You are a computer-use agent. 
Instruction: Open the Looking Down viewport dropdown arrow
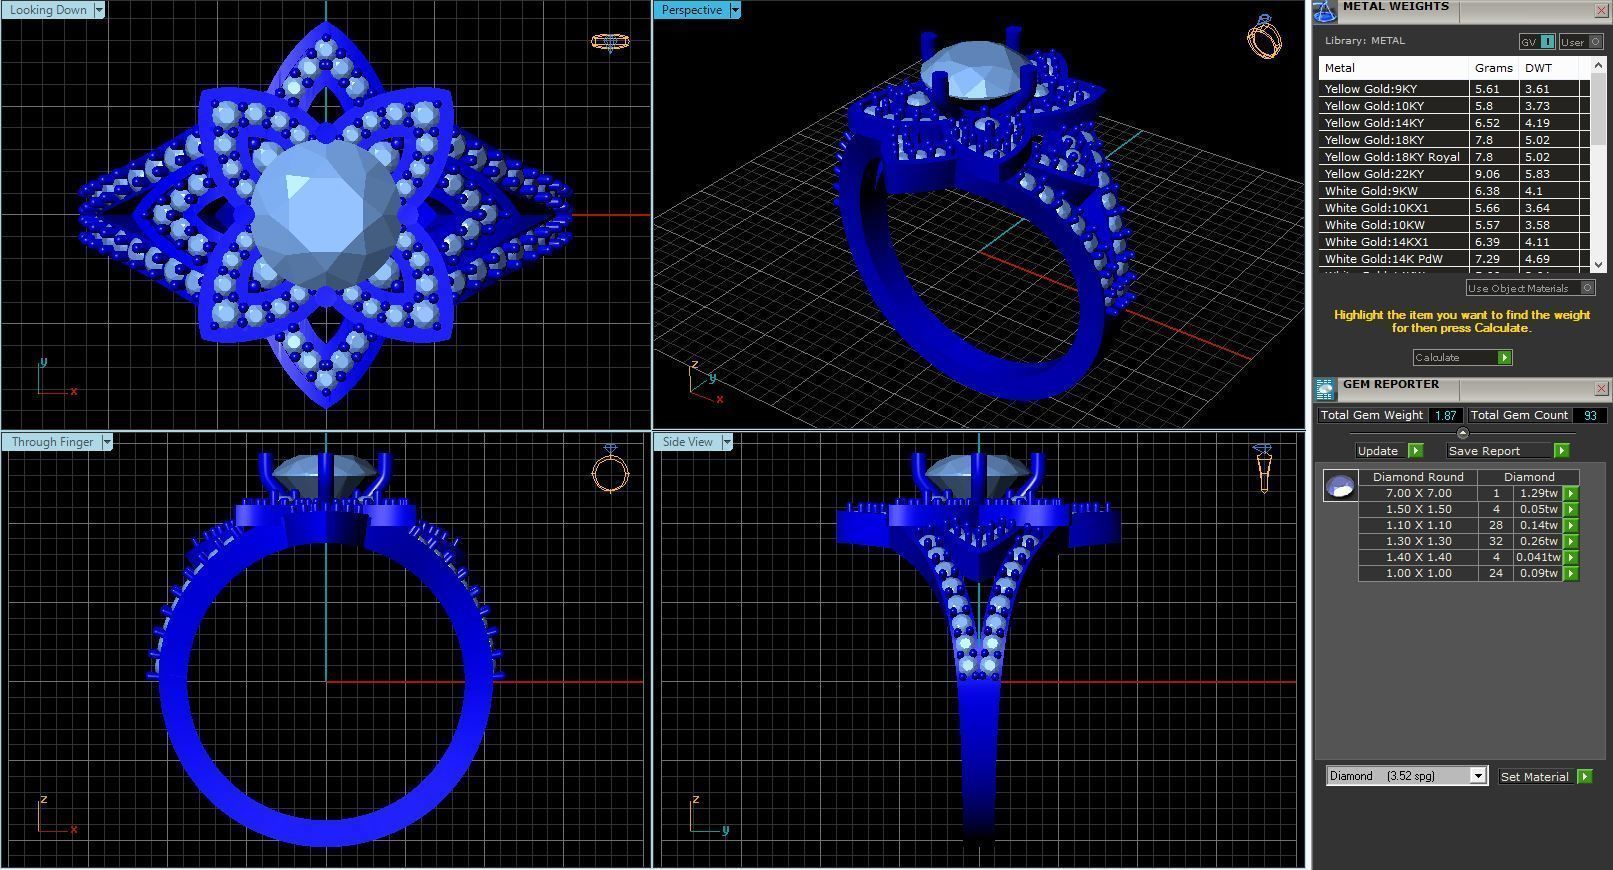99,10
